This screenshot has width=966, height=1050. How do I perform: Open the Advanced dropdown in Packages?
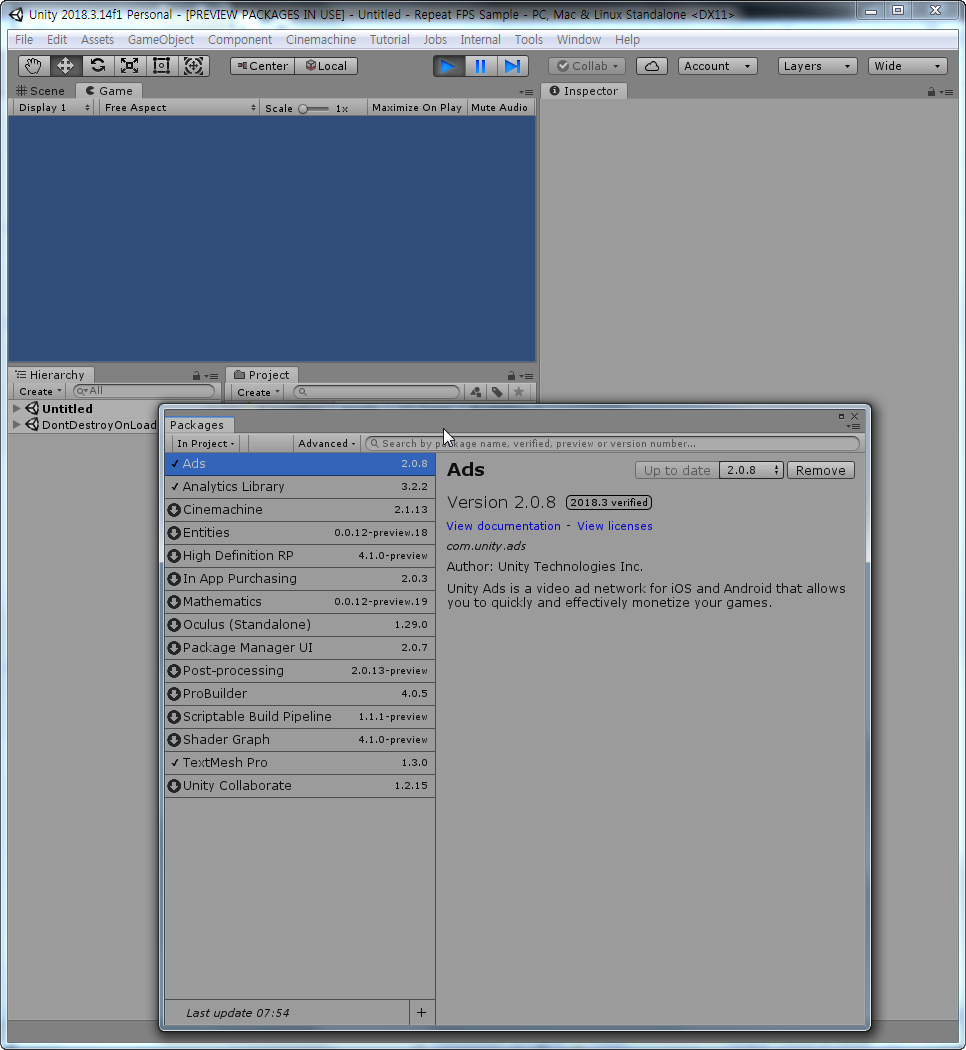(x=327, y=443)
